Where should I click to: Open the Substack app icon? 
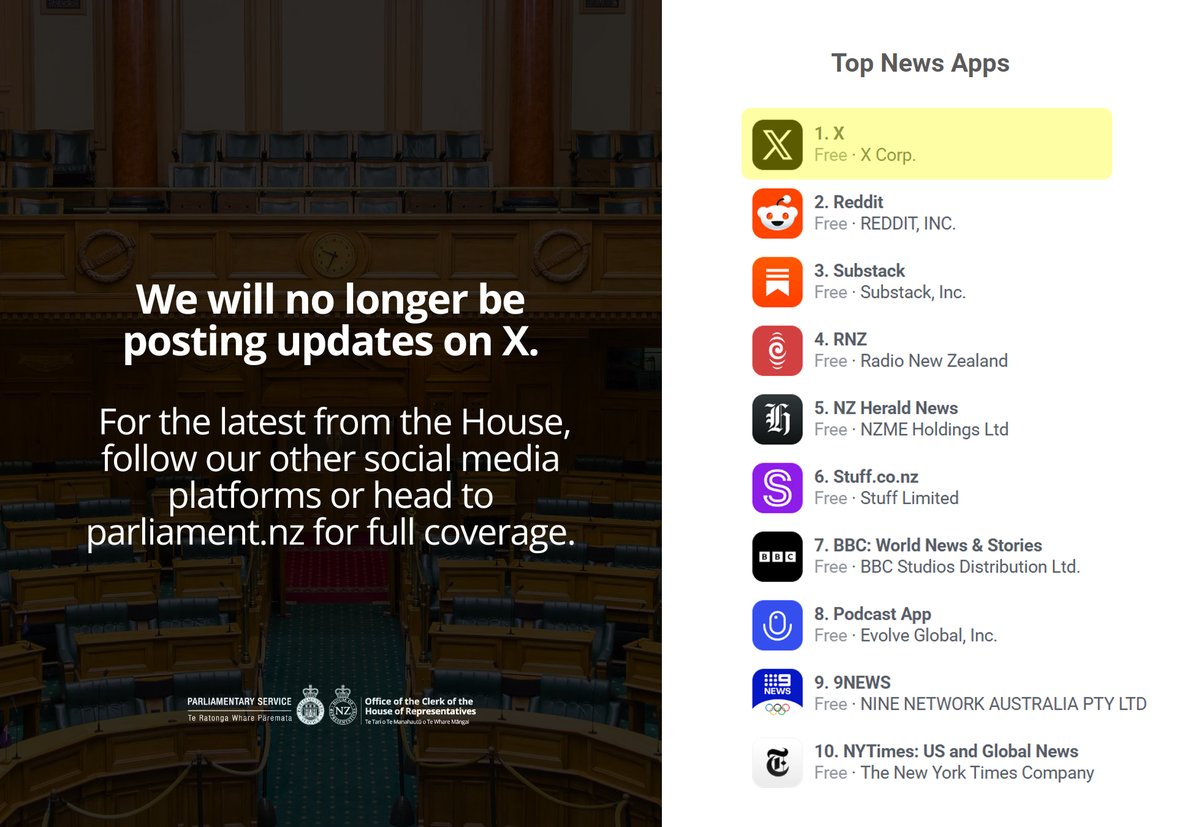click(777, 282)
